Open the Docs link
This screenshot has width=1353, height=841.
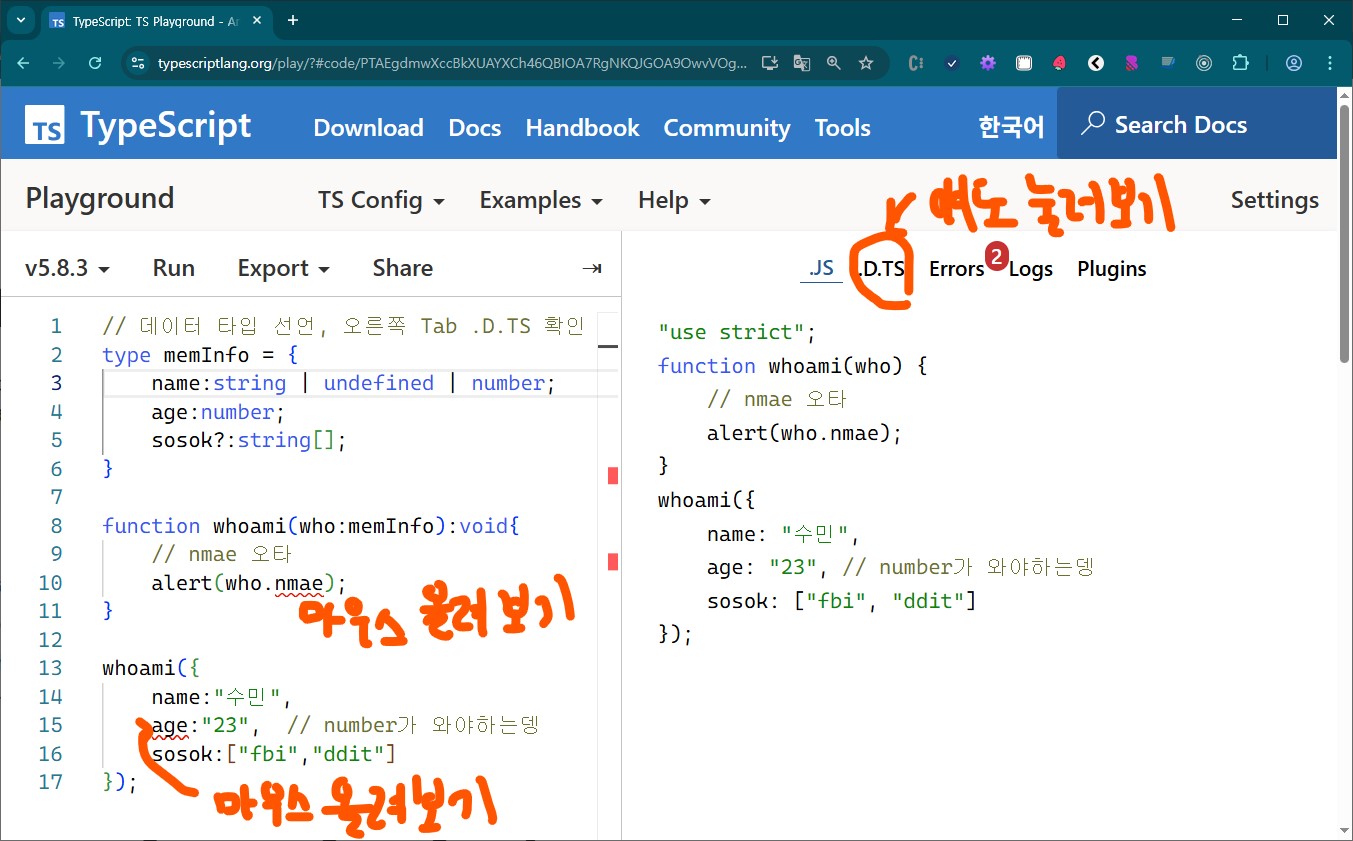(x=475, y=128)
